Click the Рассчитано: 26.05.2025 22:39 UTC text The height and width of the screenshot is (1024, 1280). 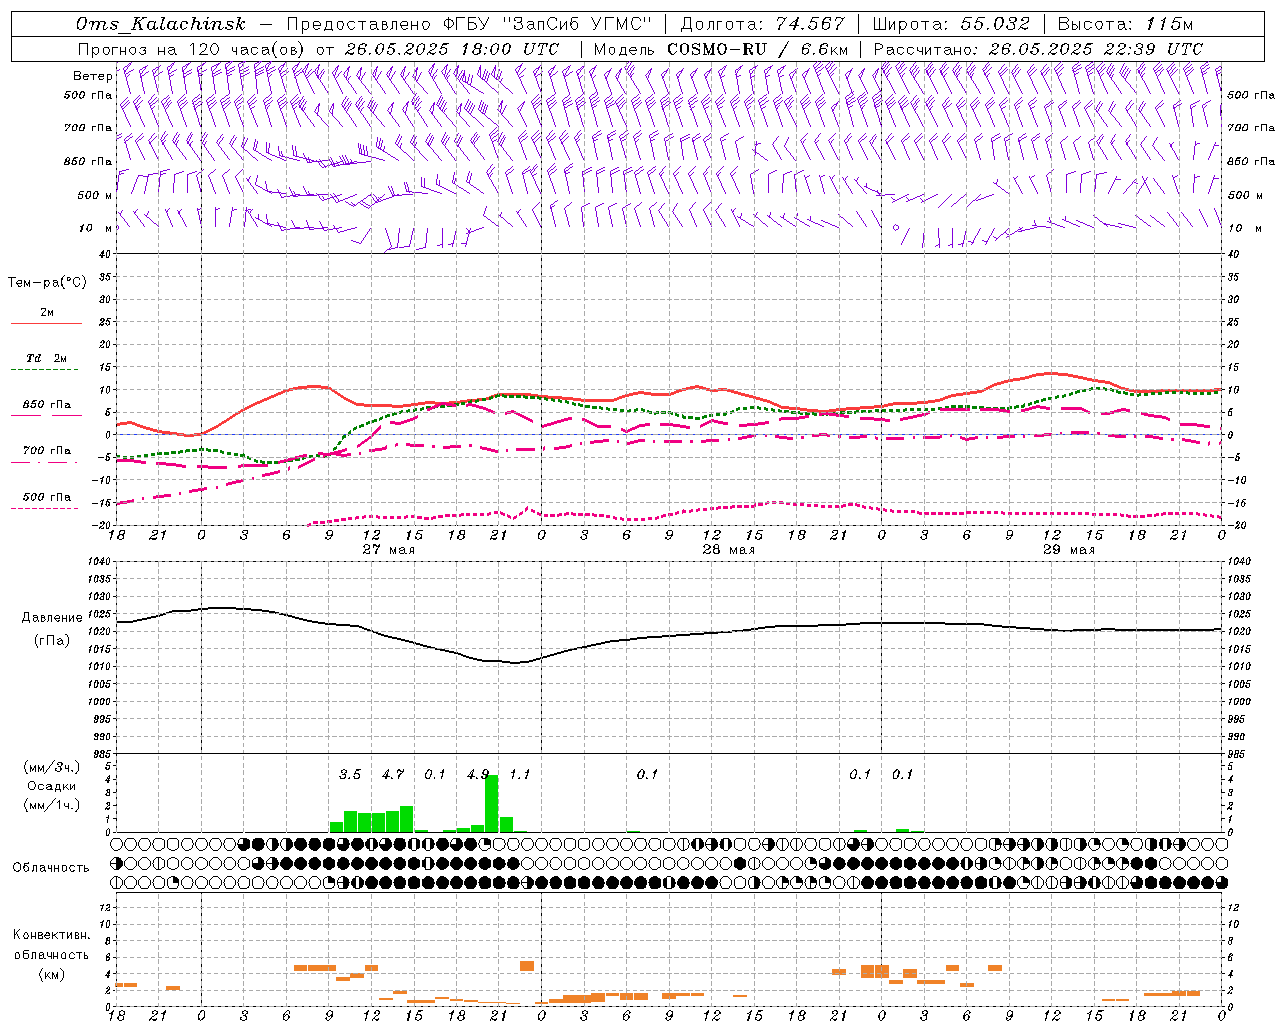coord(1038,49)
